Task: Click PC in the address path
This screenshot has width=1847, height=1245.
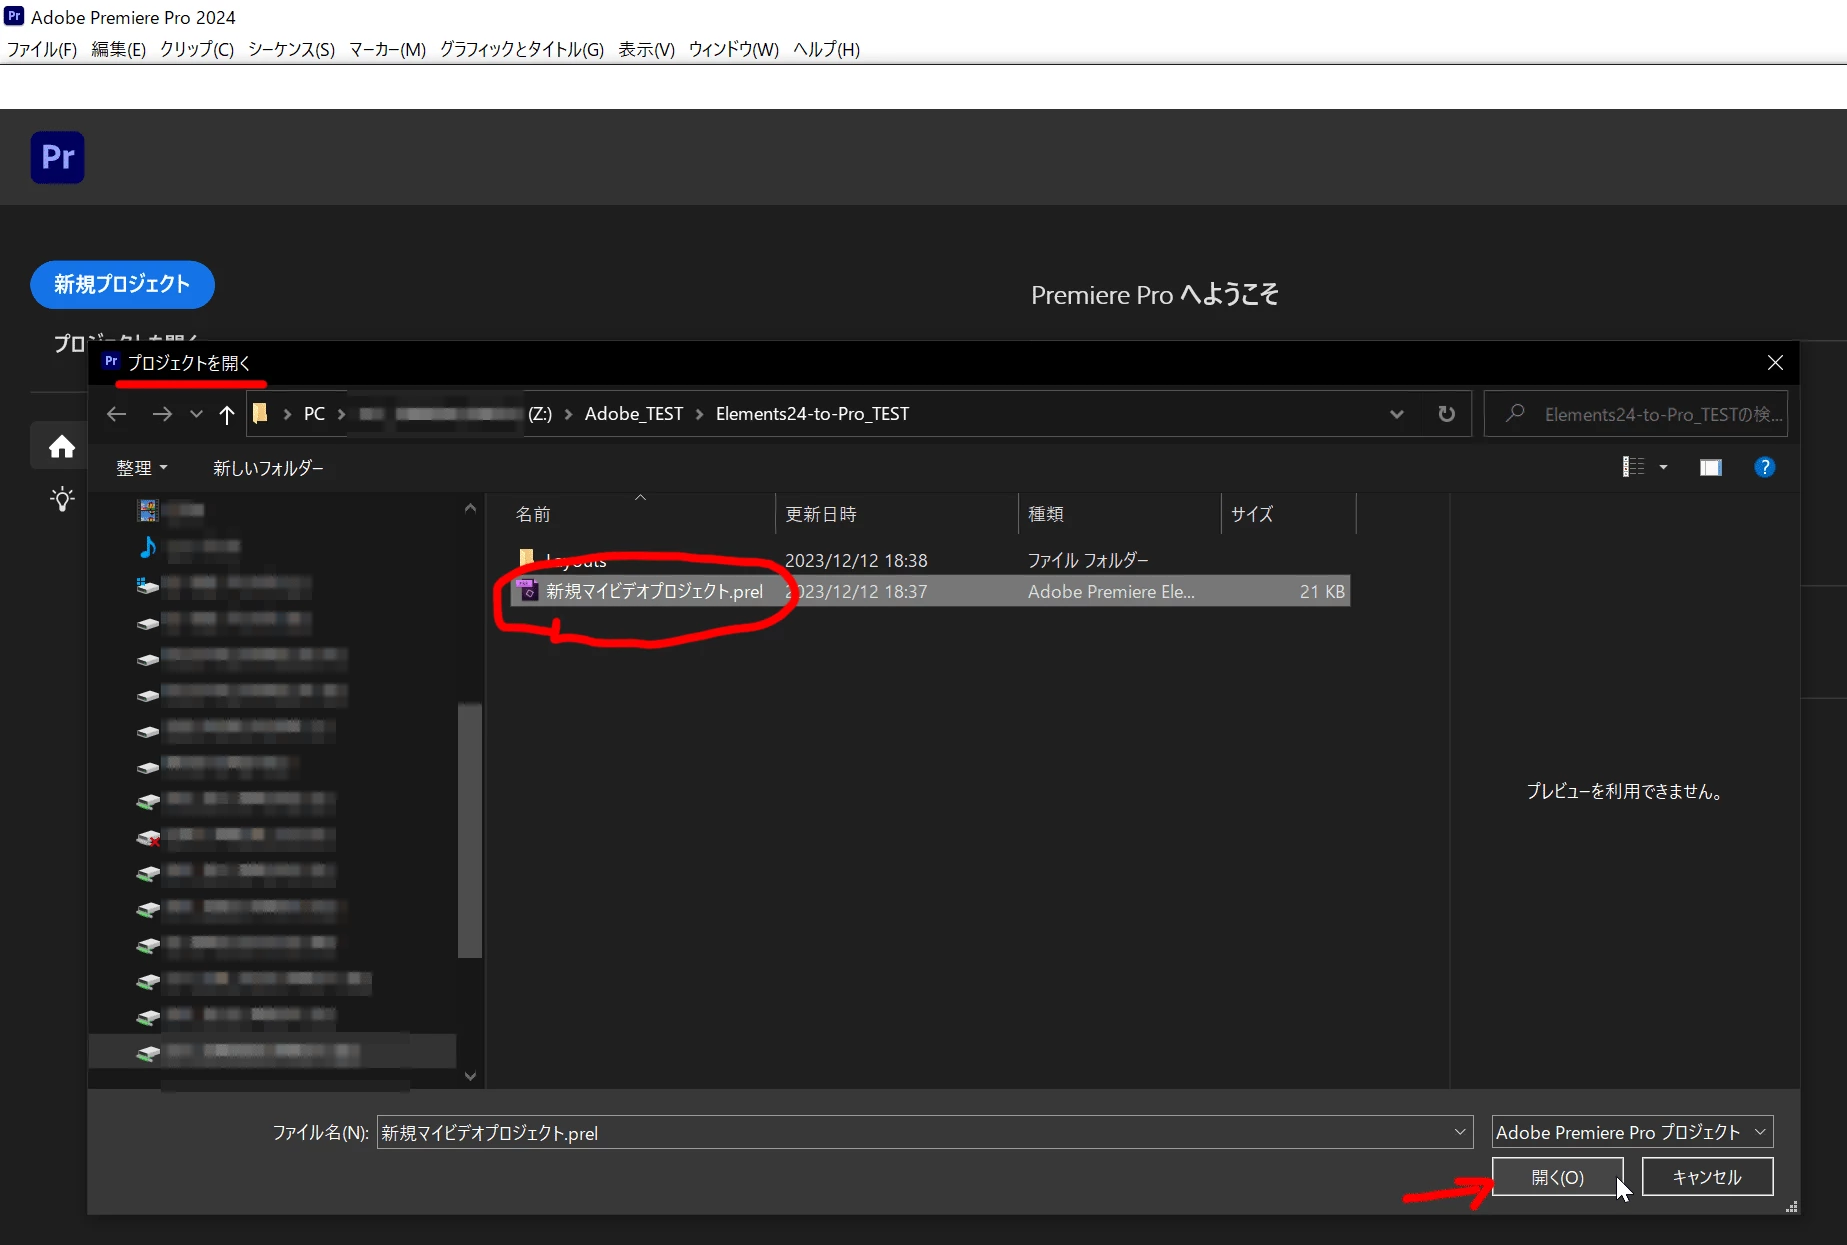Action: pyautogui.click(x=314, y=414)
